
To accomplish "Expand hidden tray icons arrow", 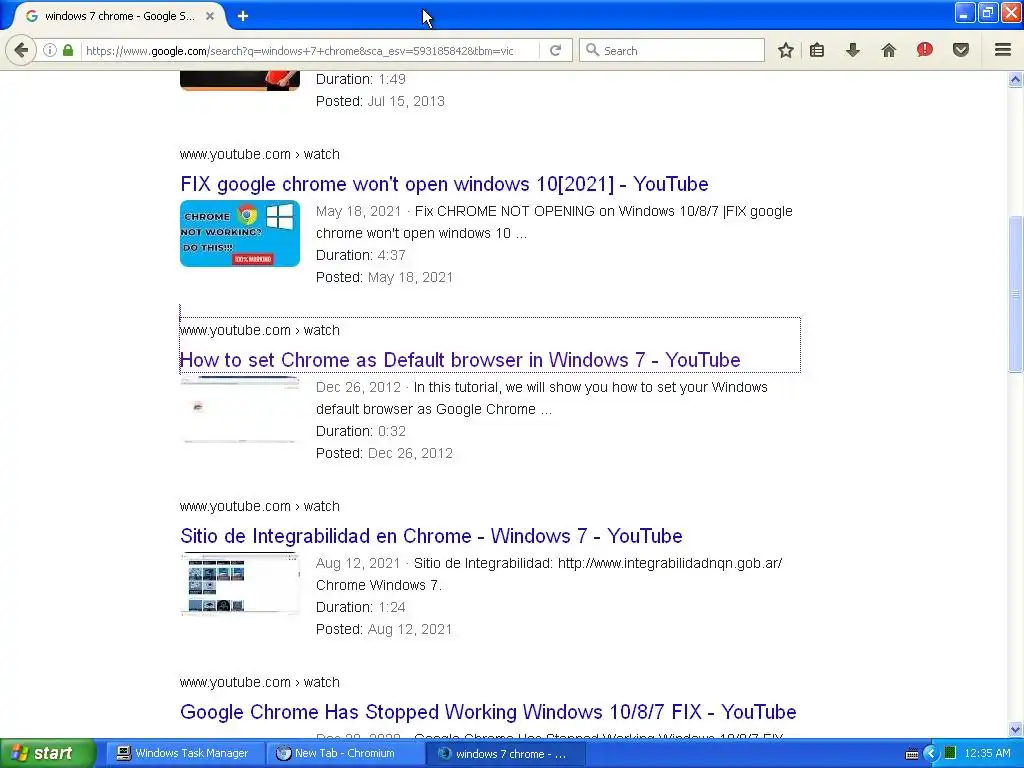I will tap(931, 754).
